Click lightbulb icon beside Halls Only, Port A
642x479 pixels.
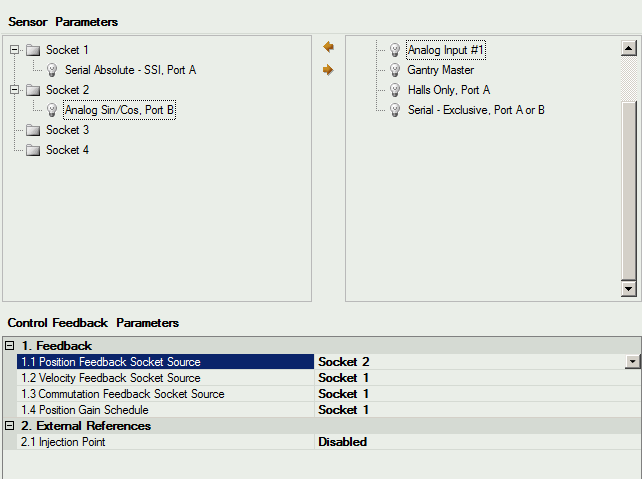395,90
